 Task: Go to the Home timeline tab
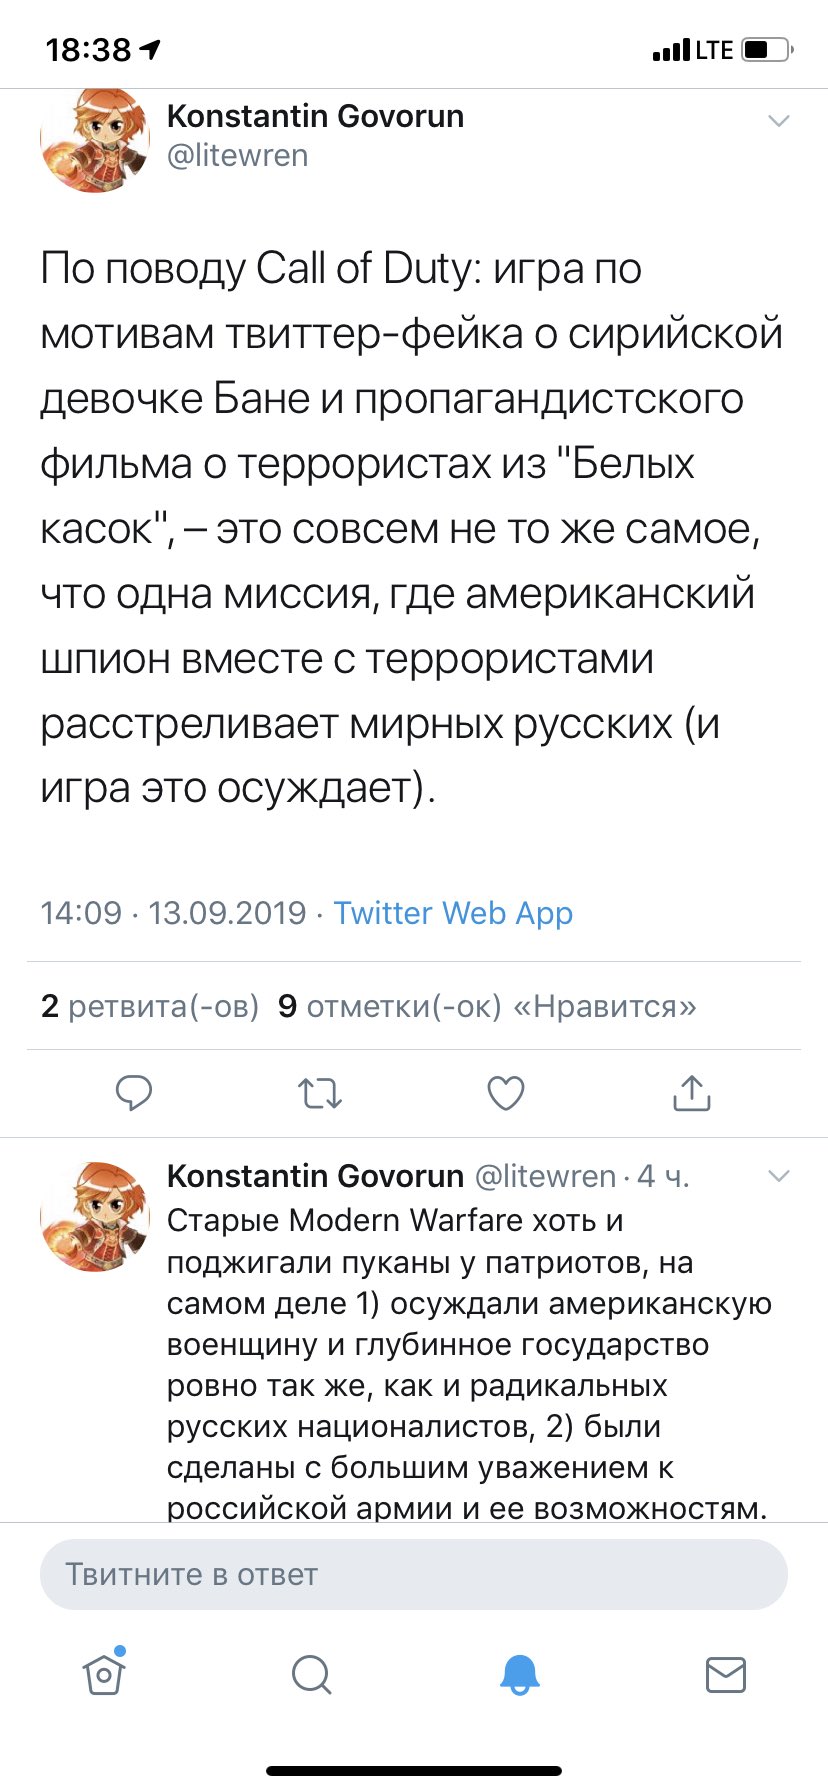[104, 1673]
